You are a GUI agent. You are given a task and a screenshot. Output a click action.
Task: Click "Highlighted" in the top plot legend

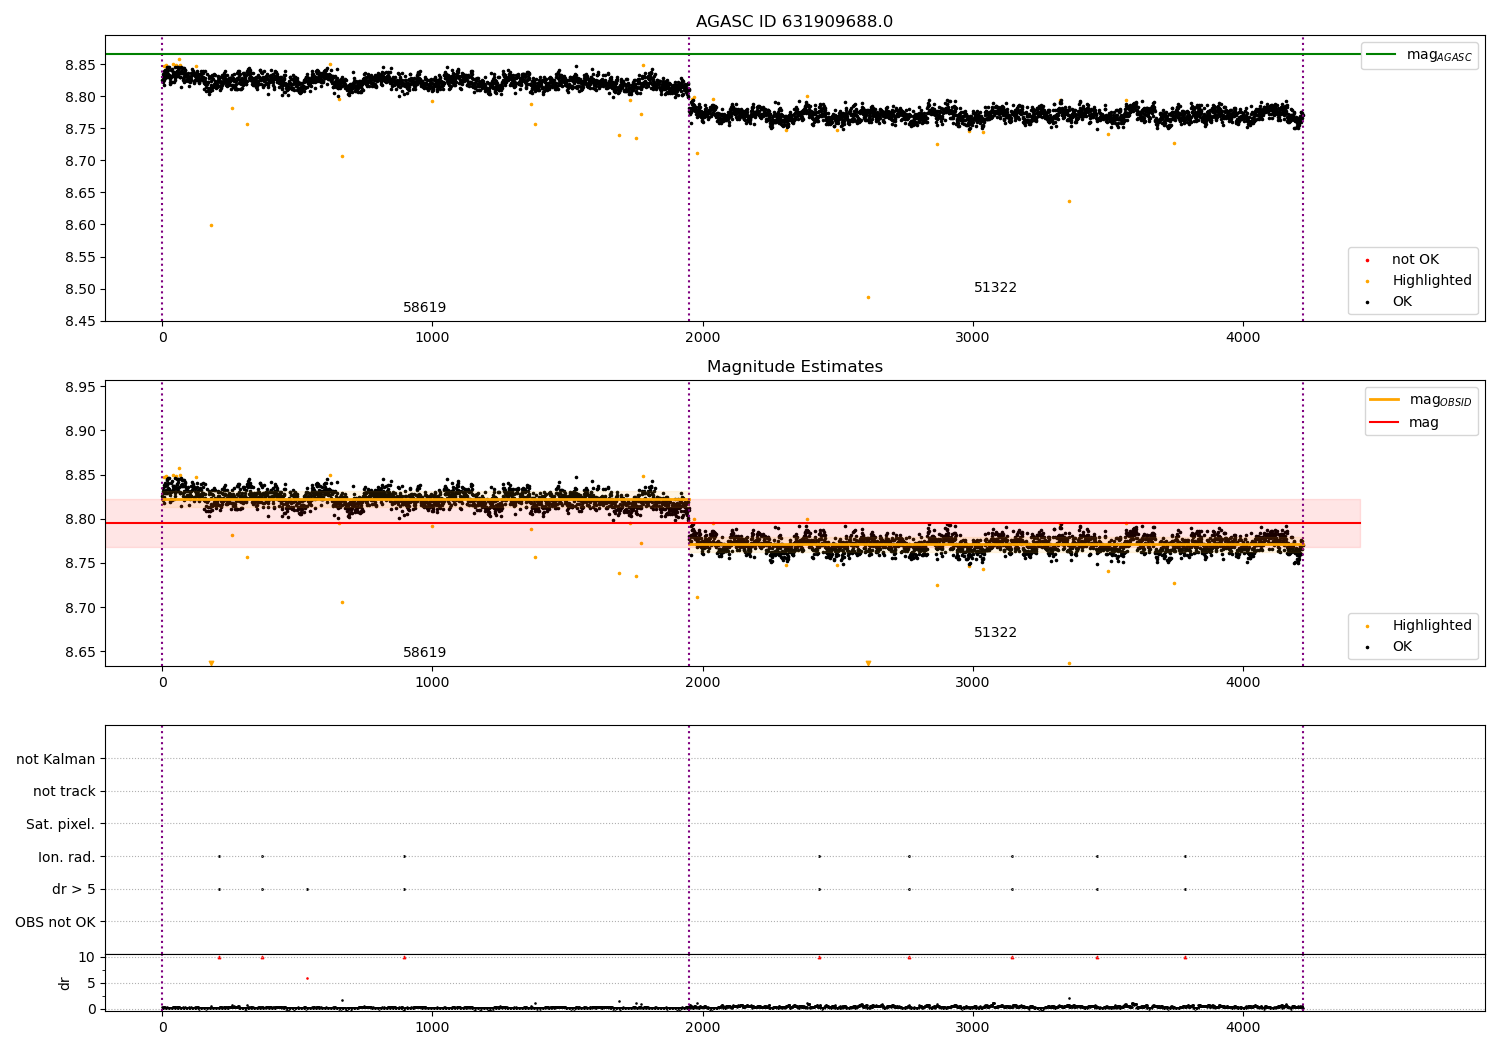(x=1432, y=281)
